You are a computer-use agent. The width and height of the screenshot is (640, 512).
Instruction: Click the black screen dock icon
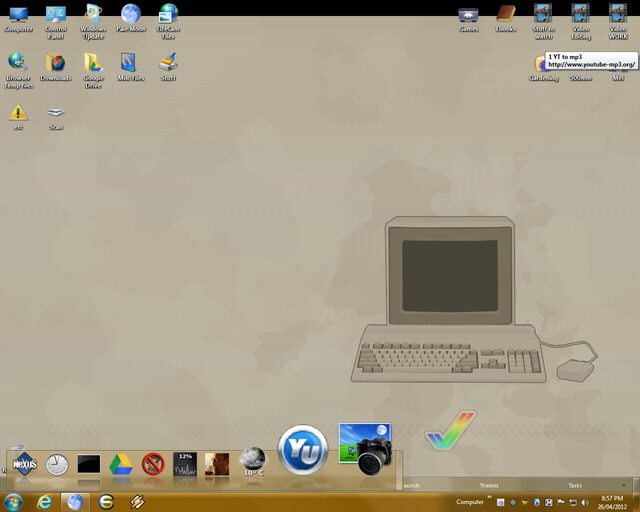click(89, 464)
